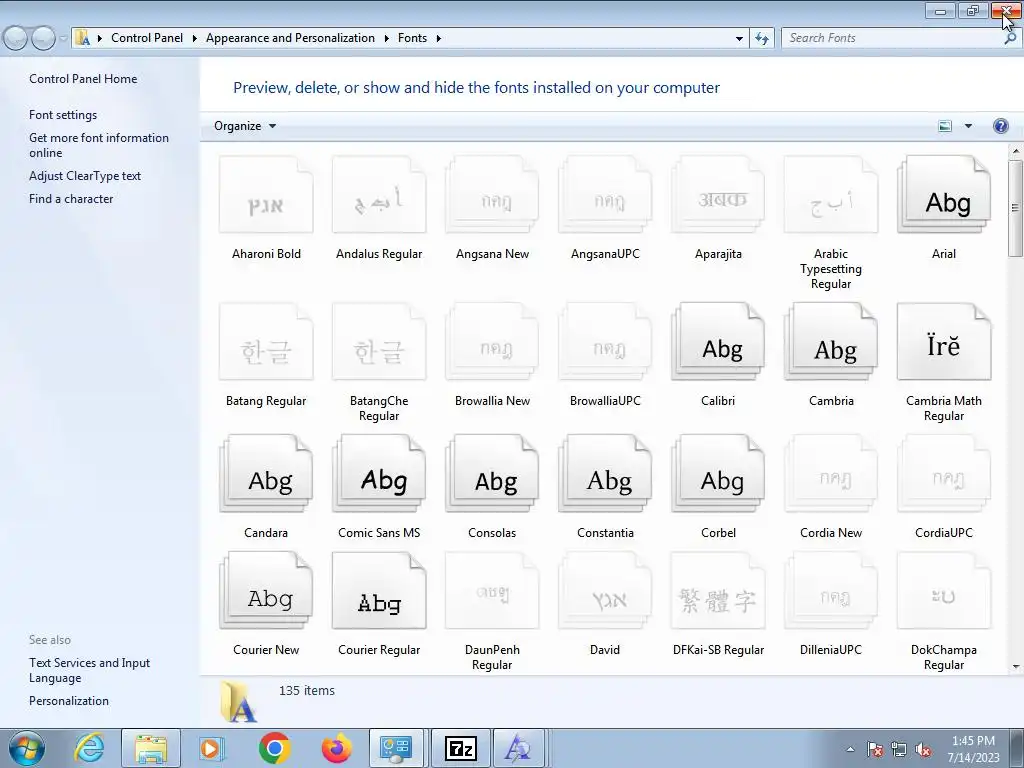
Task: Select the Aharoni Bold font icon
Action: point(266,195)
